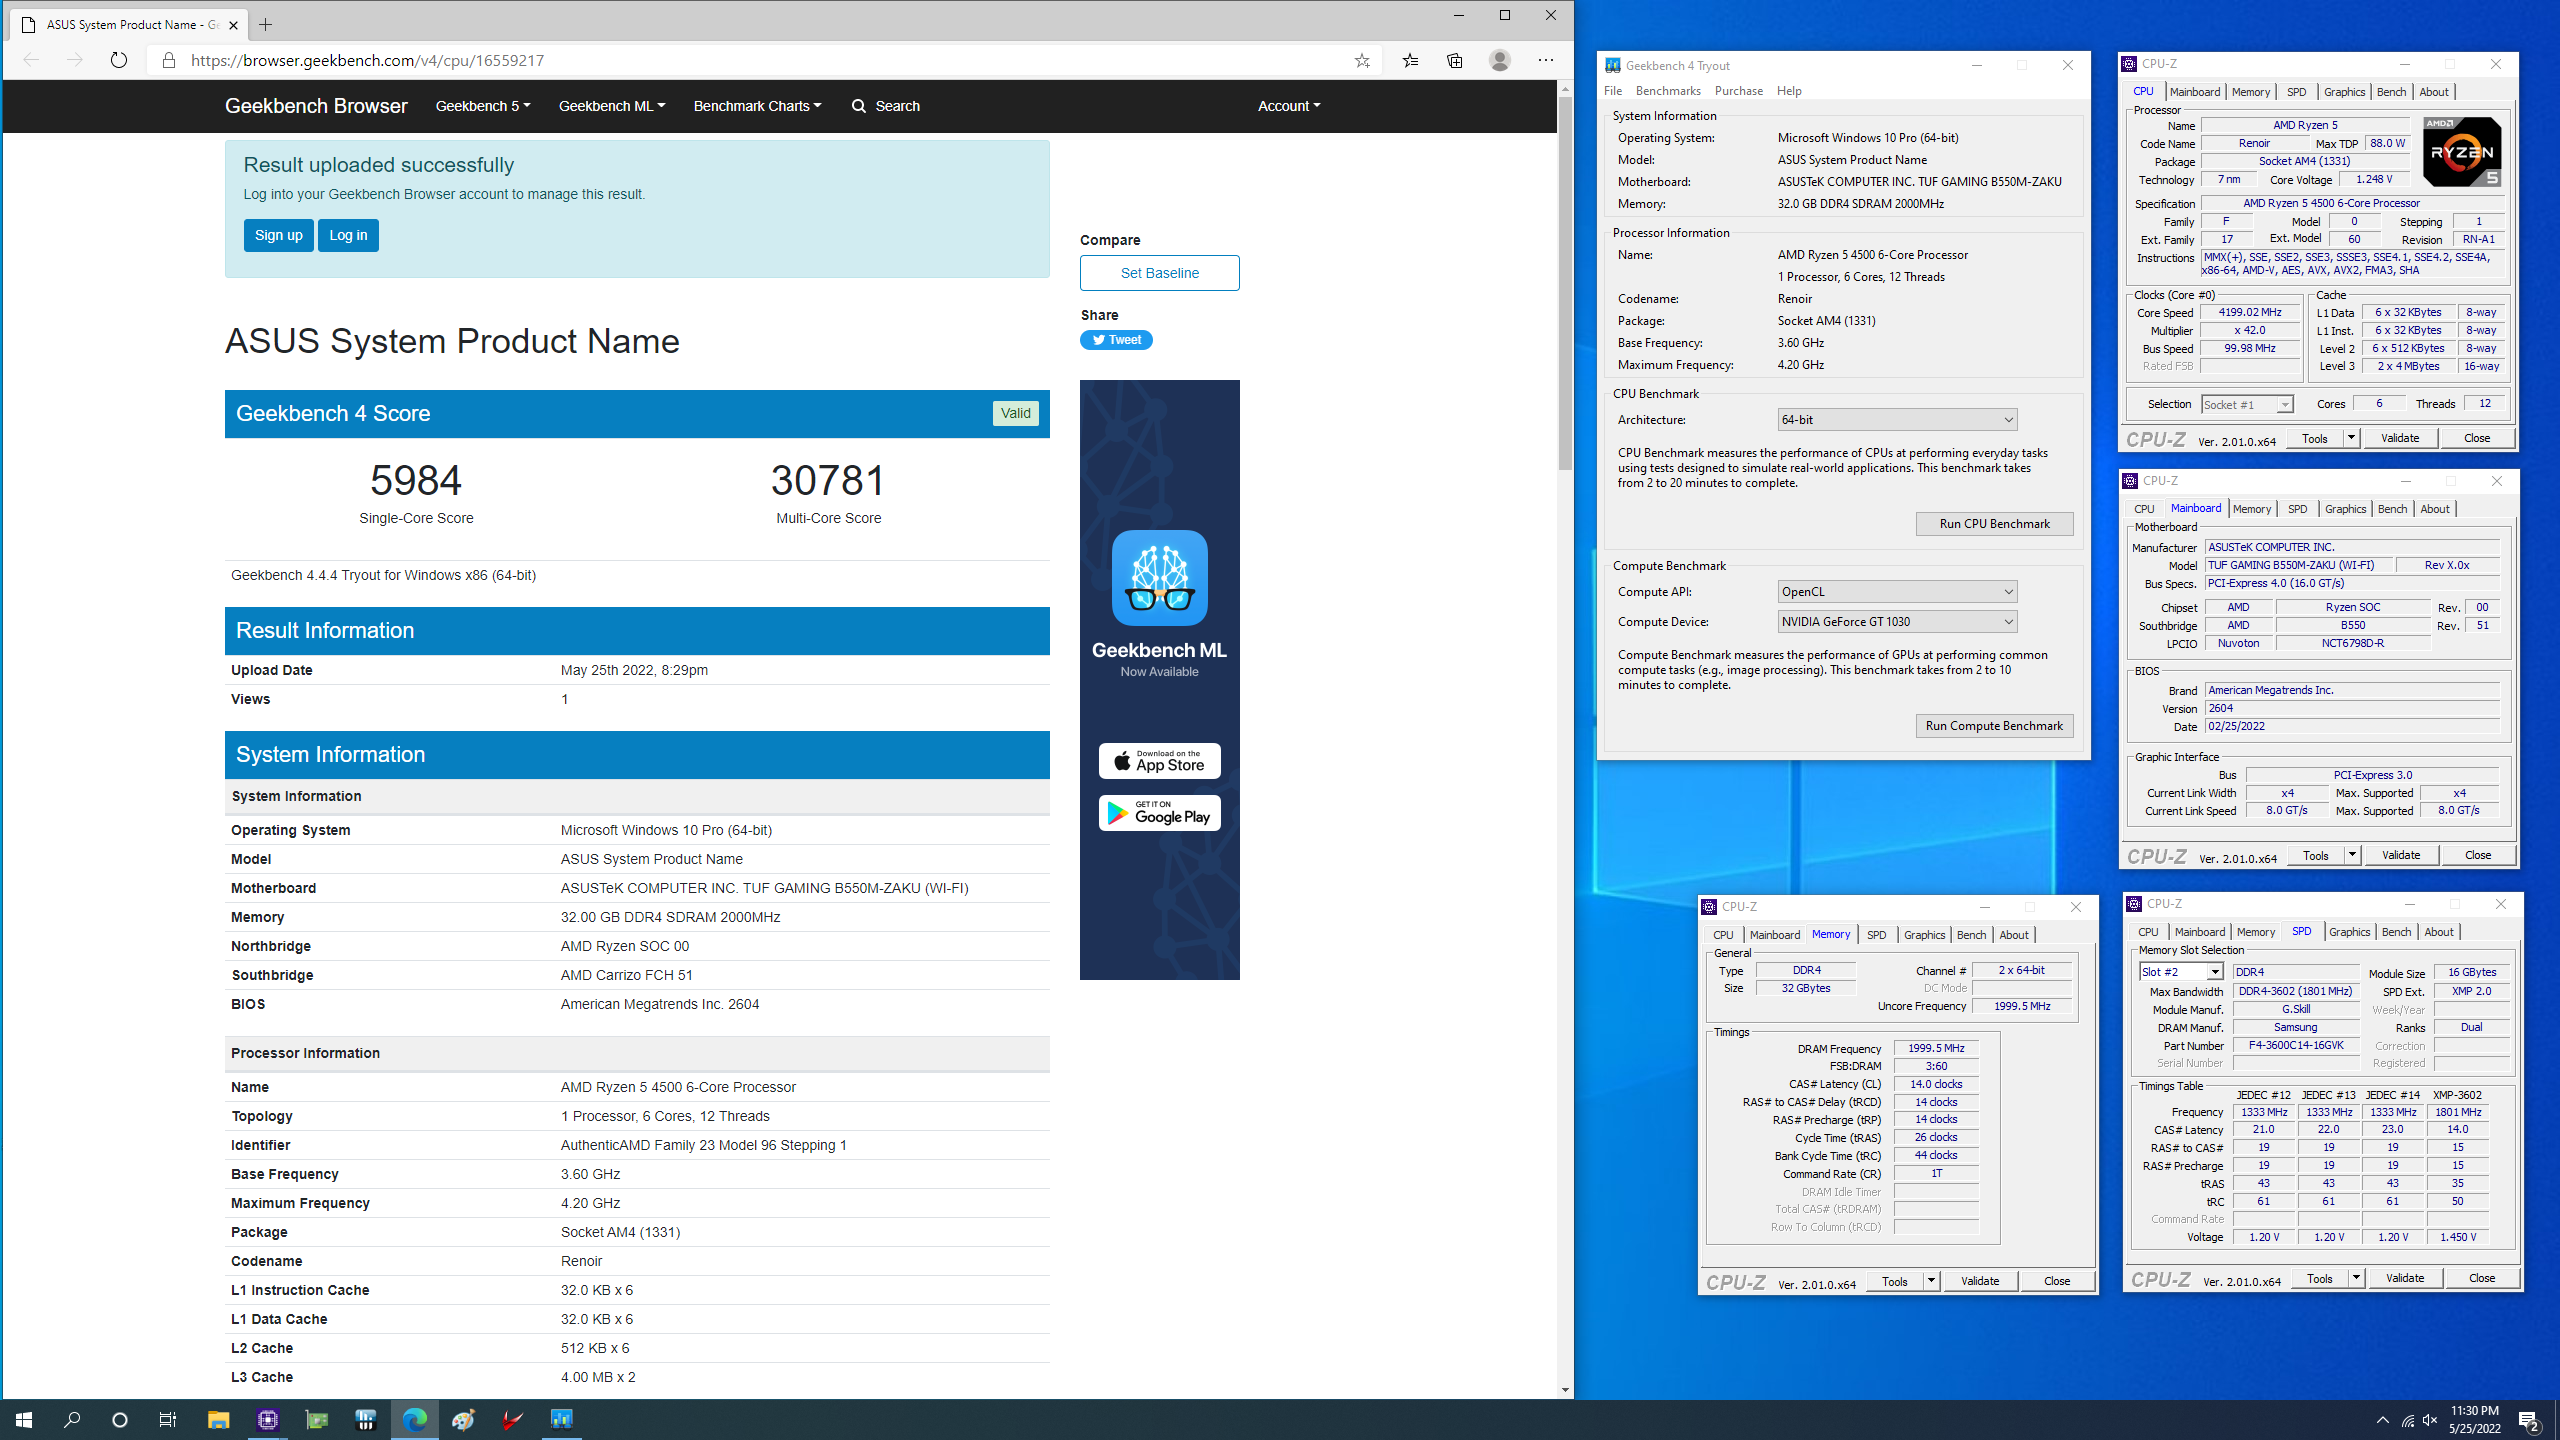Click the Sign up button

[278, 235]
